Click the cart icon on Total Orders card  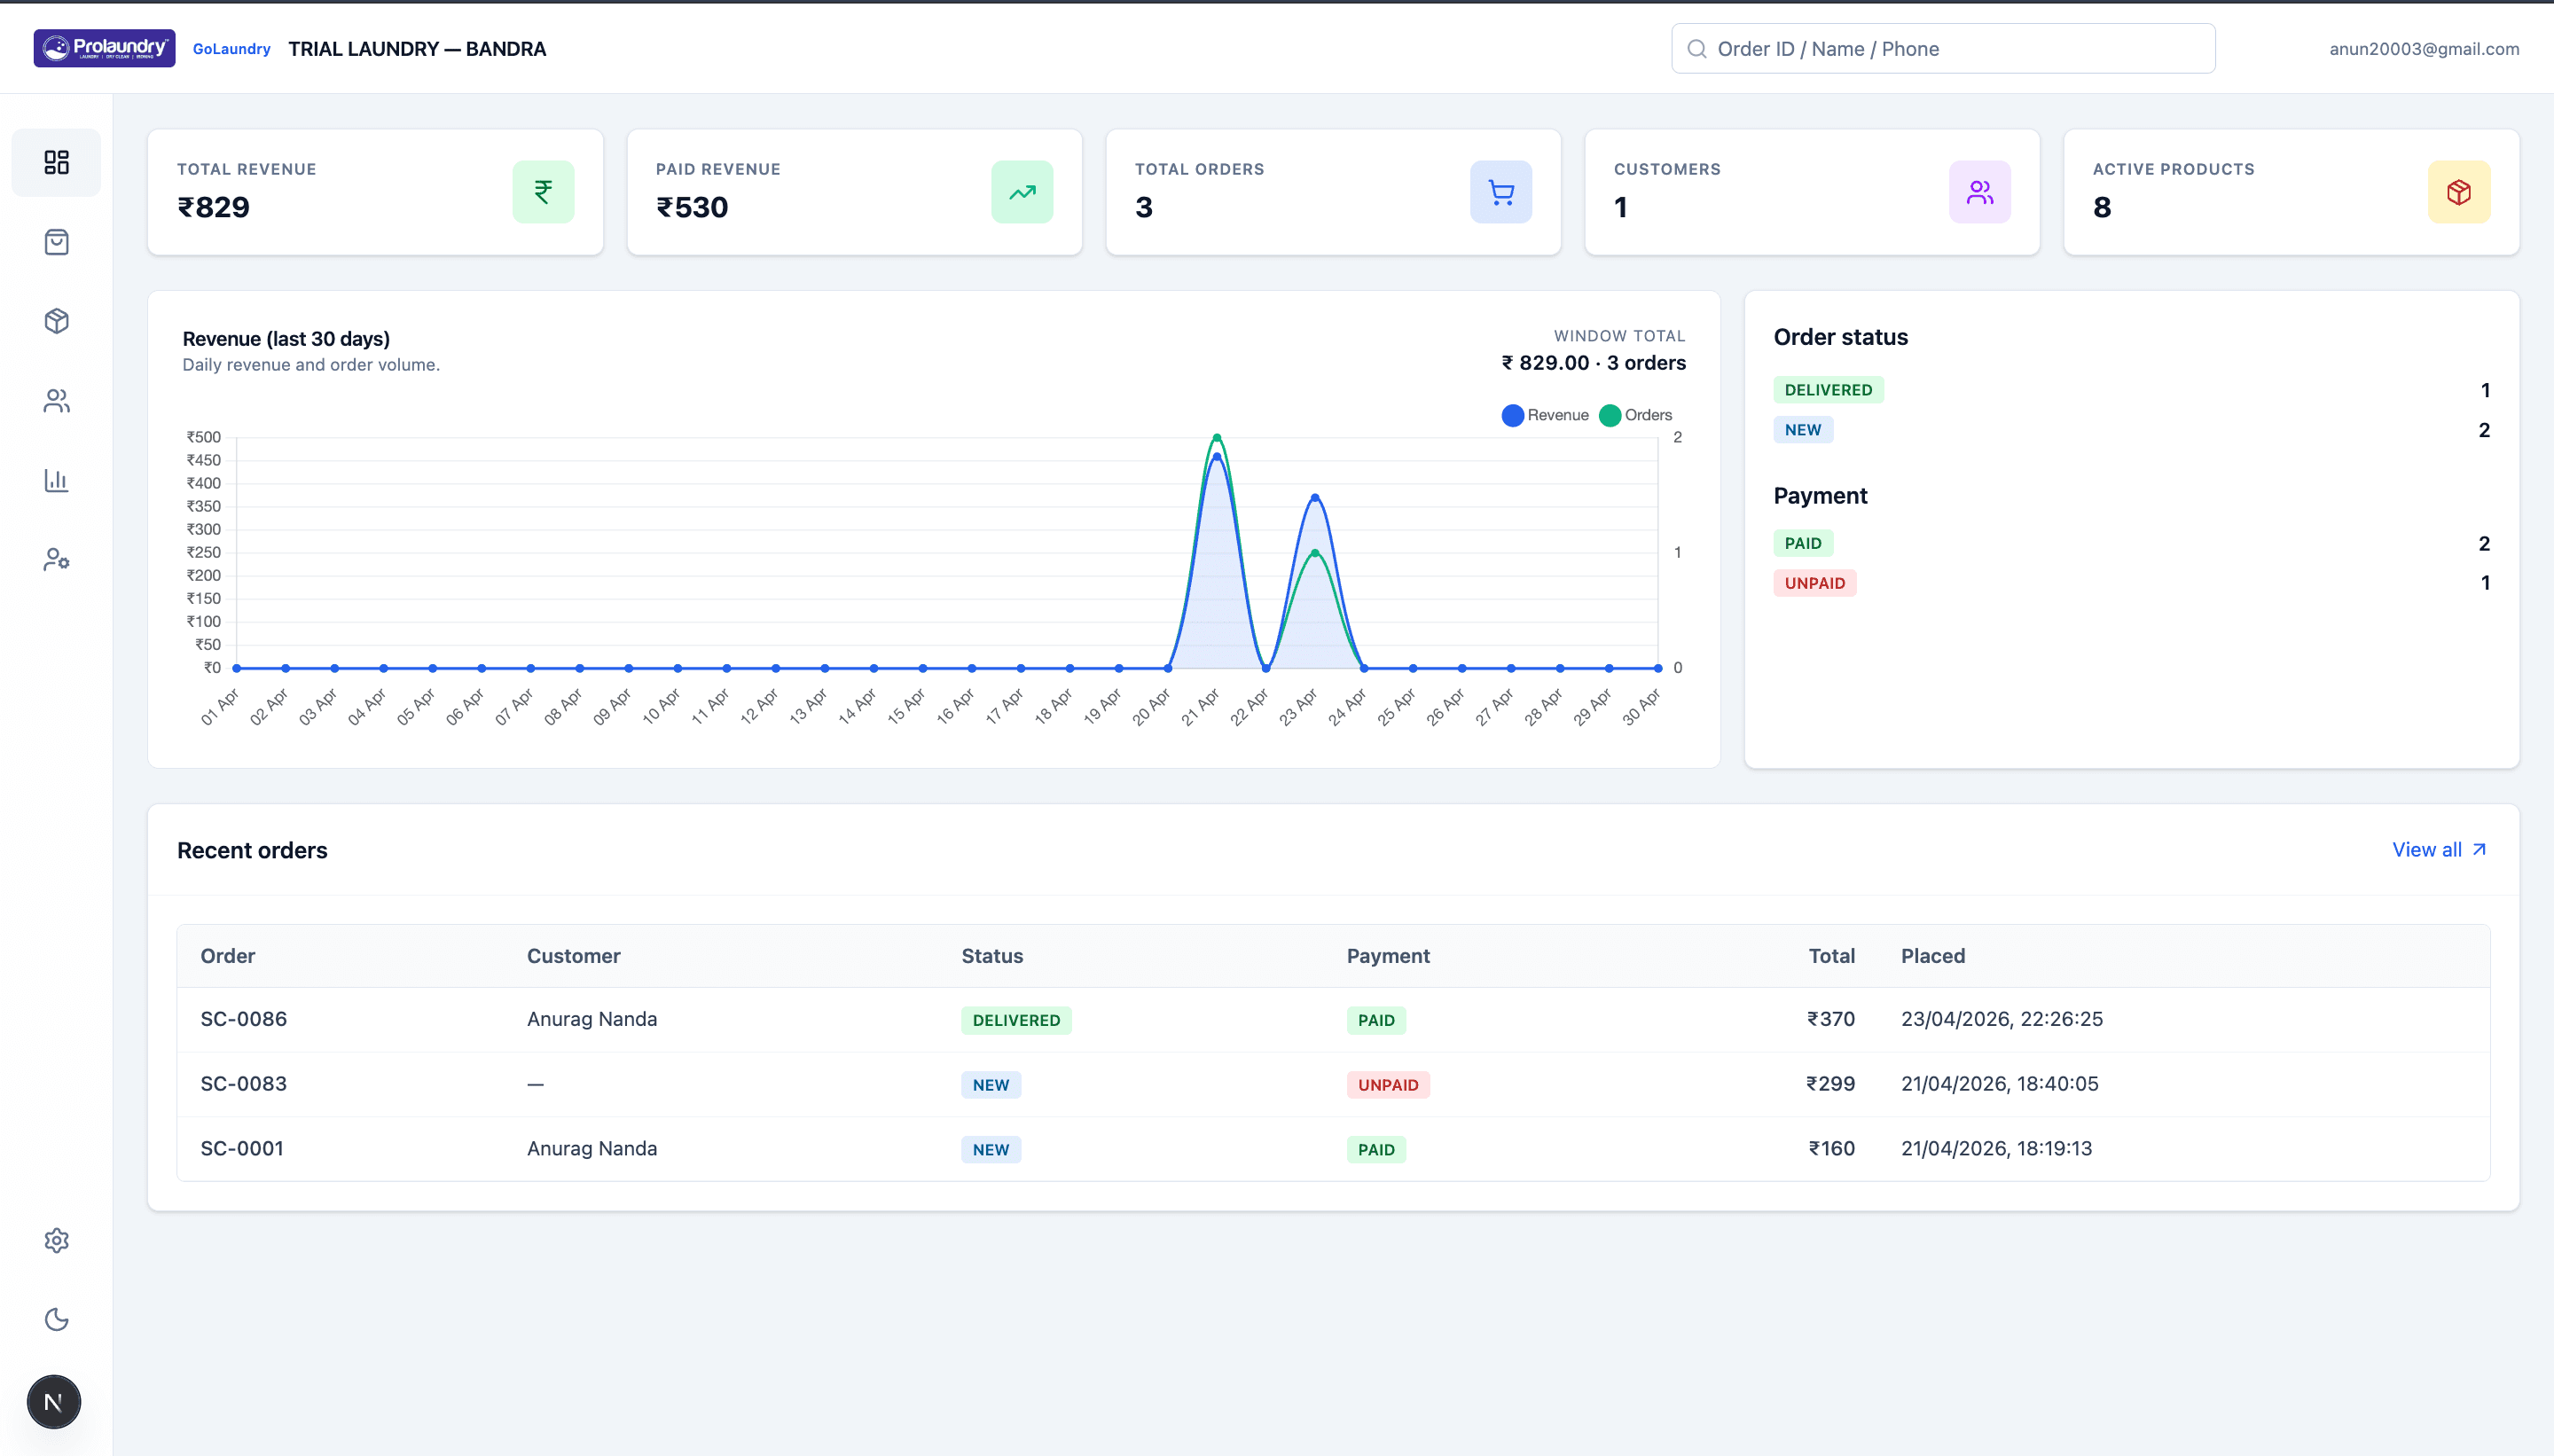tap(1501, 191)
